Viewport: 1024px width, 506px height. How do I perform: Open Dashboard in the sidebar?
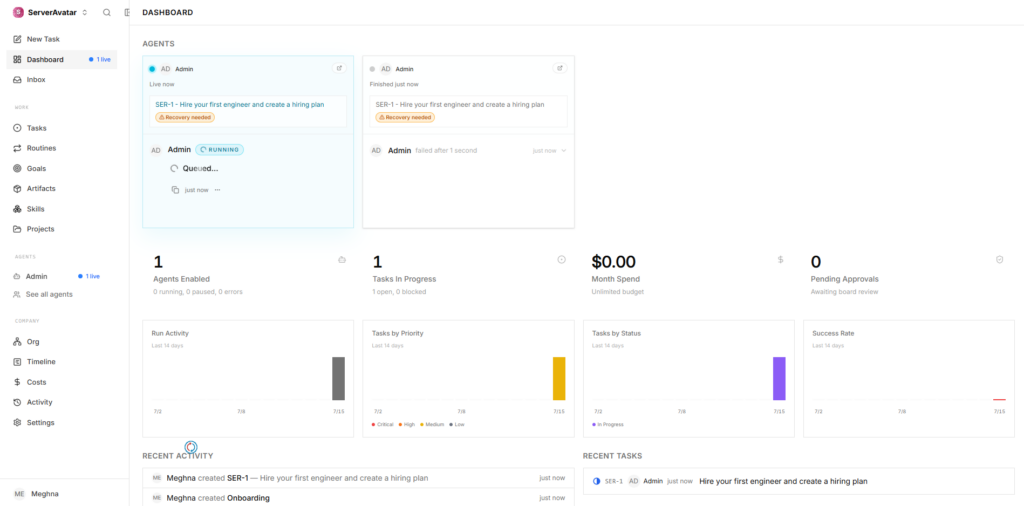click(62, 59)
